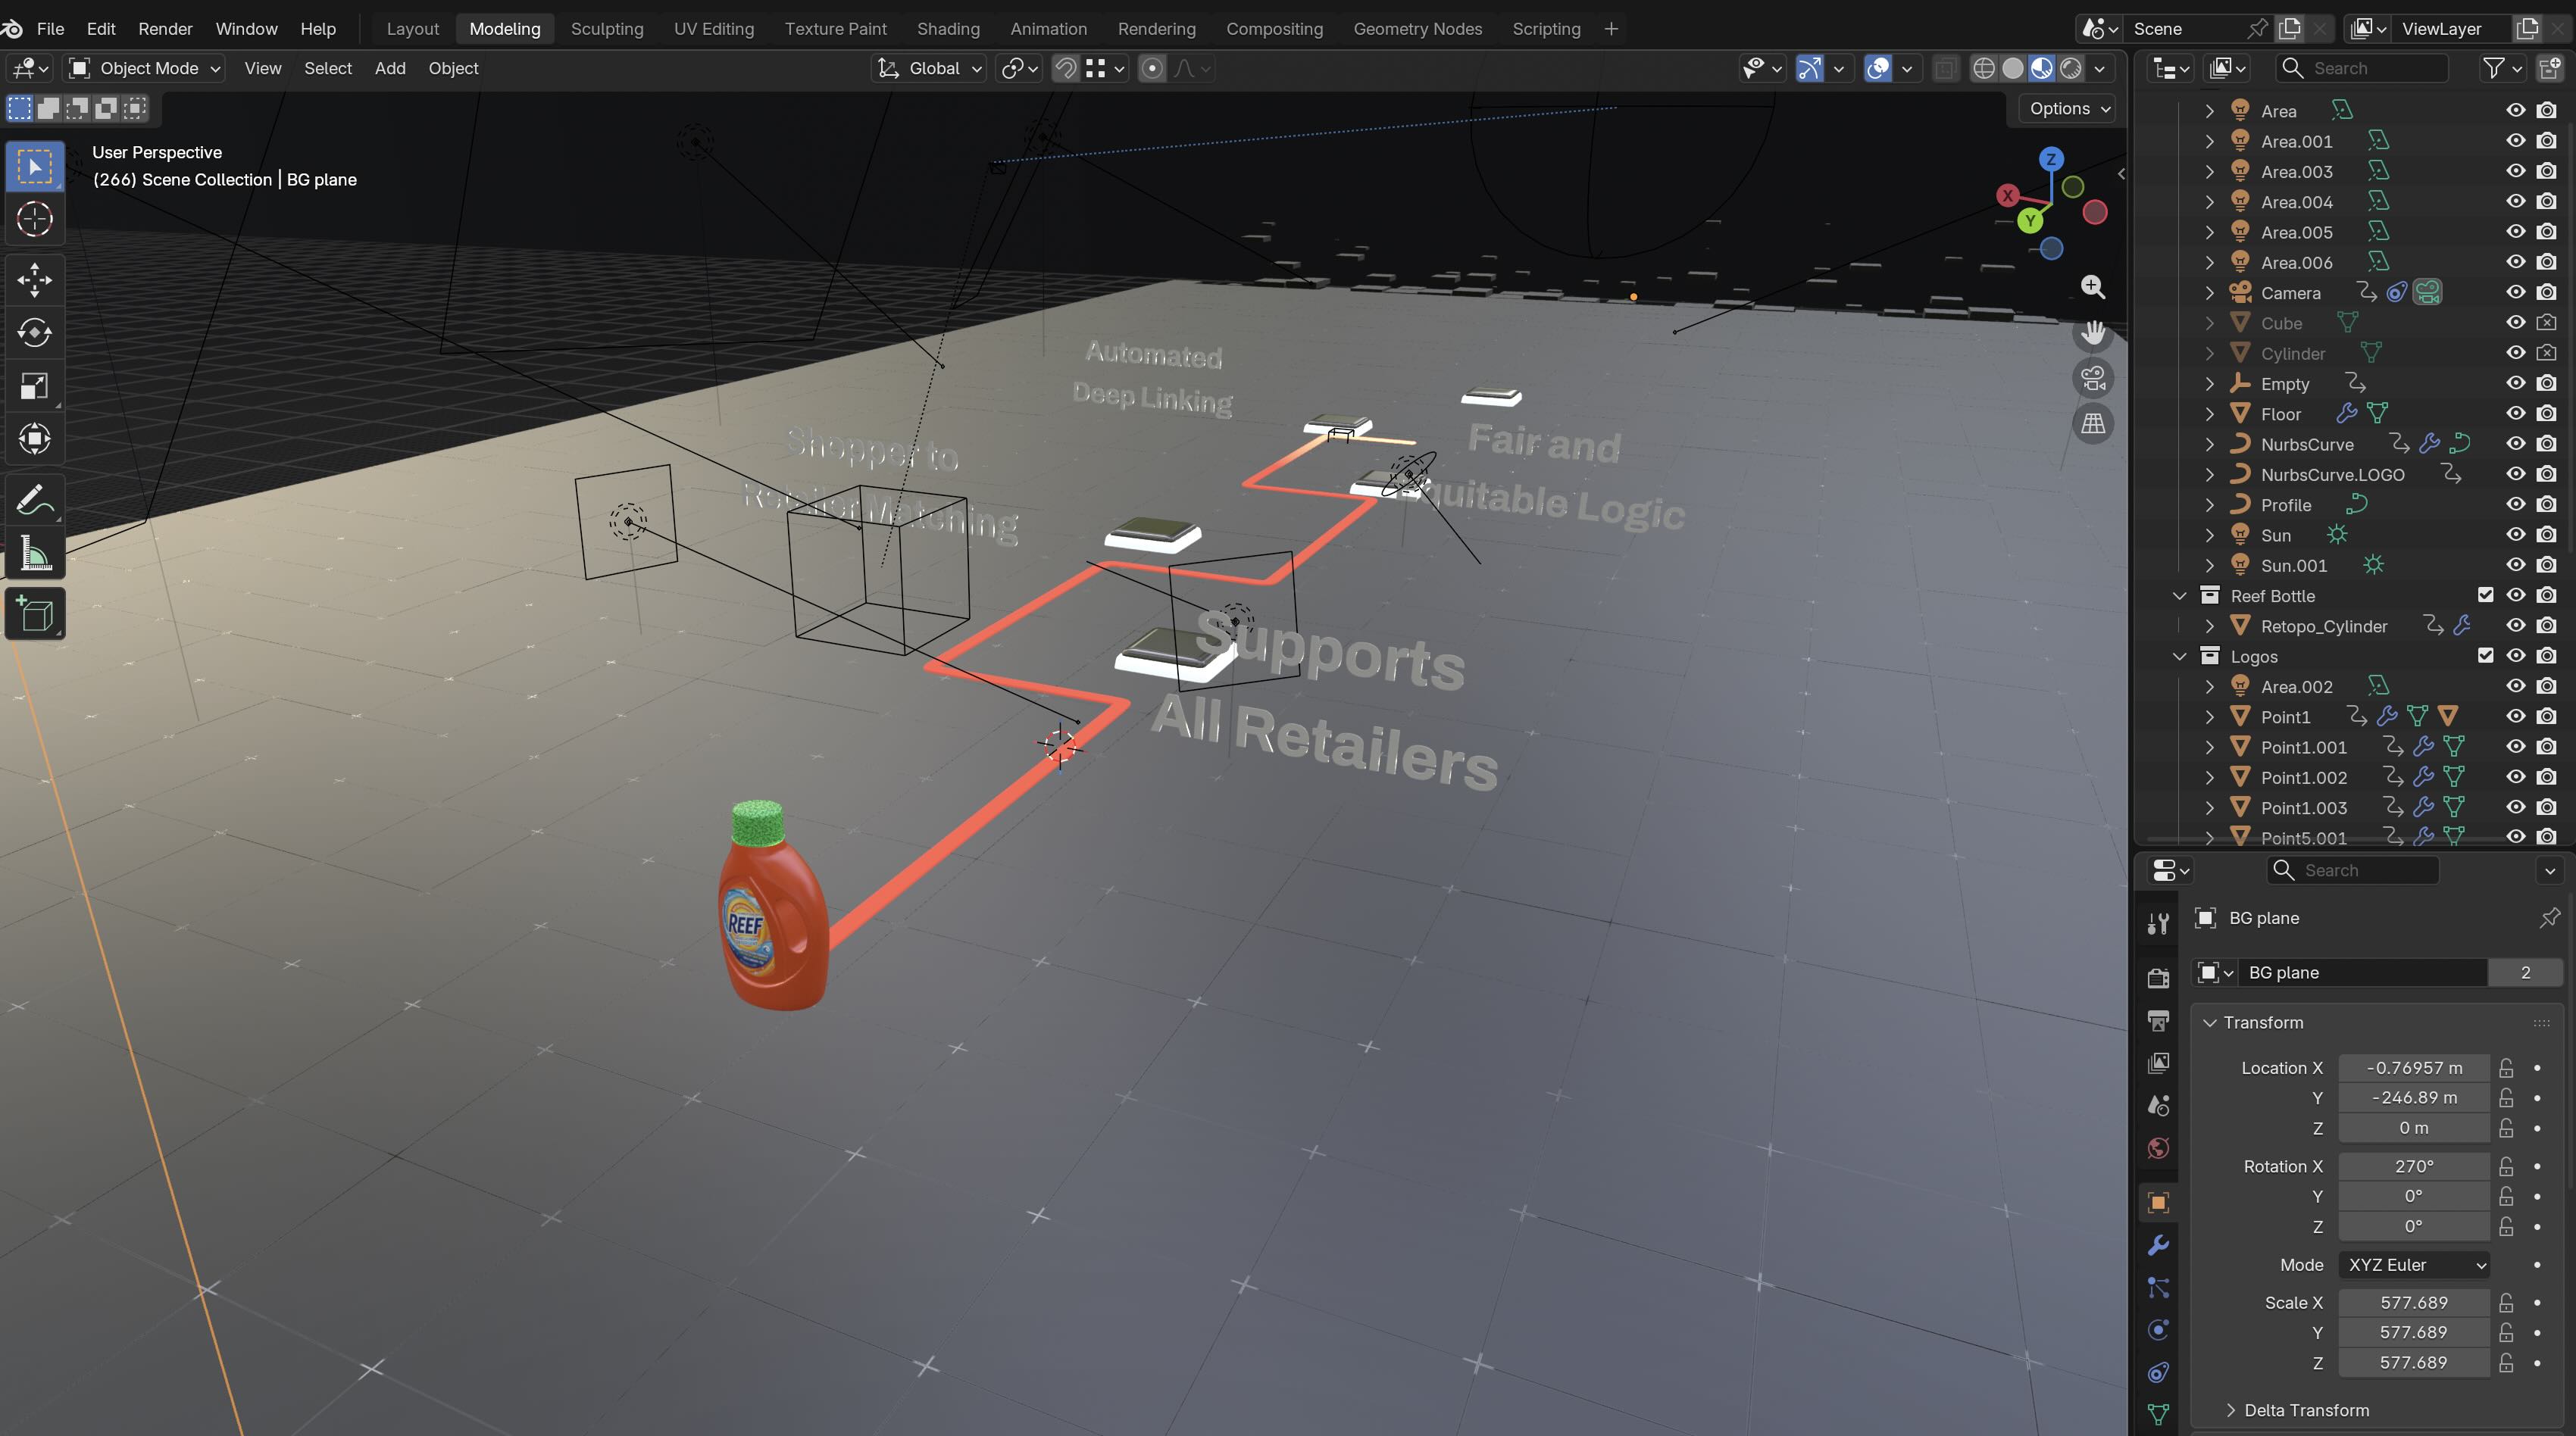Toggle viewport overlays
Image resolution: width=2576 pixels, height=1436 pixels.
point(1878,68)
